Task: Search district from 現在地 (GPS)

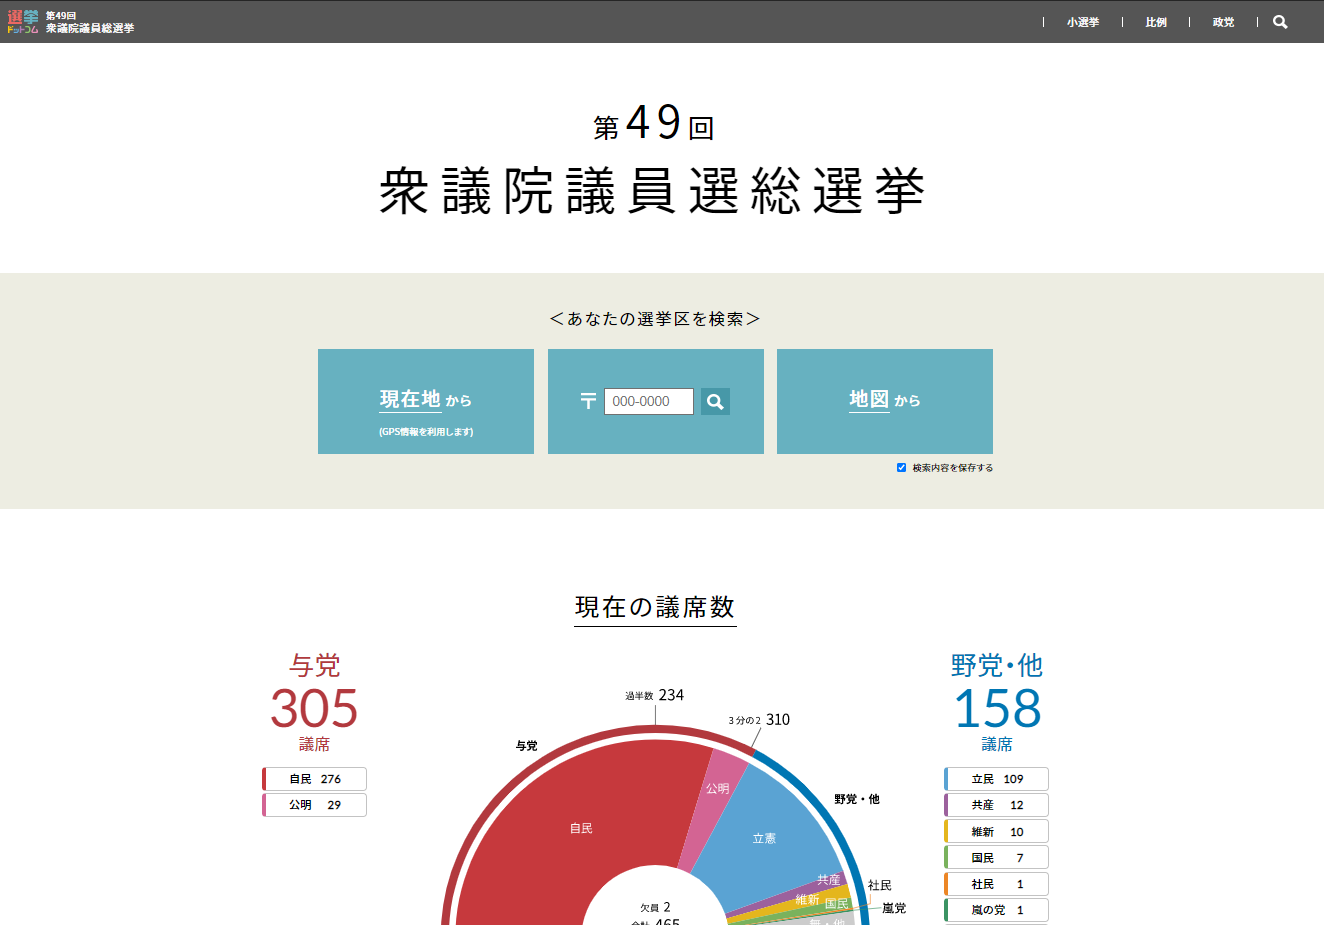Action: tap(426, 401)
